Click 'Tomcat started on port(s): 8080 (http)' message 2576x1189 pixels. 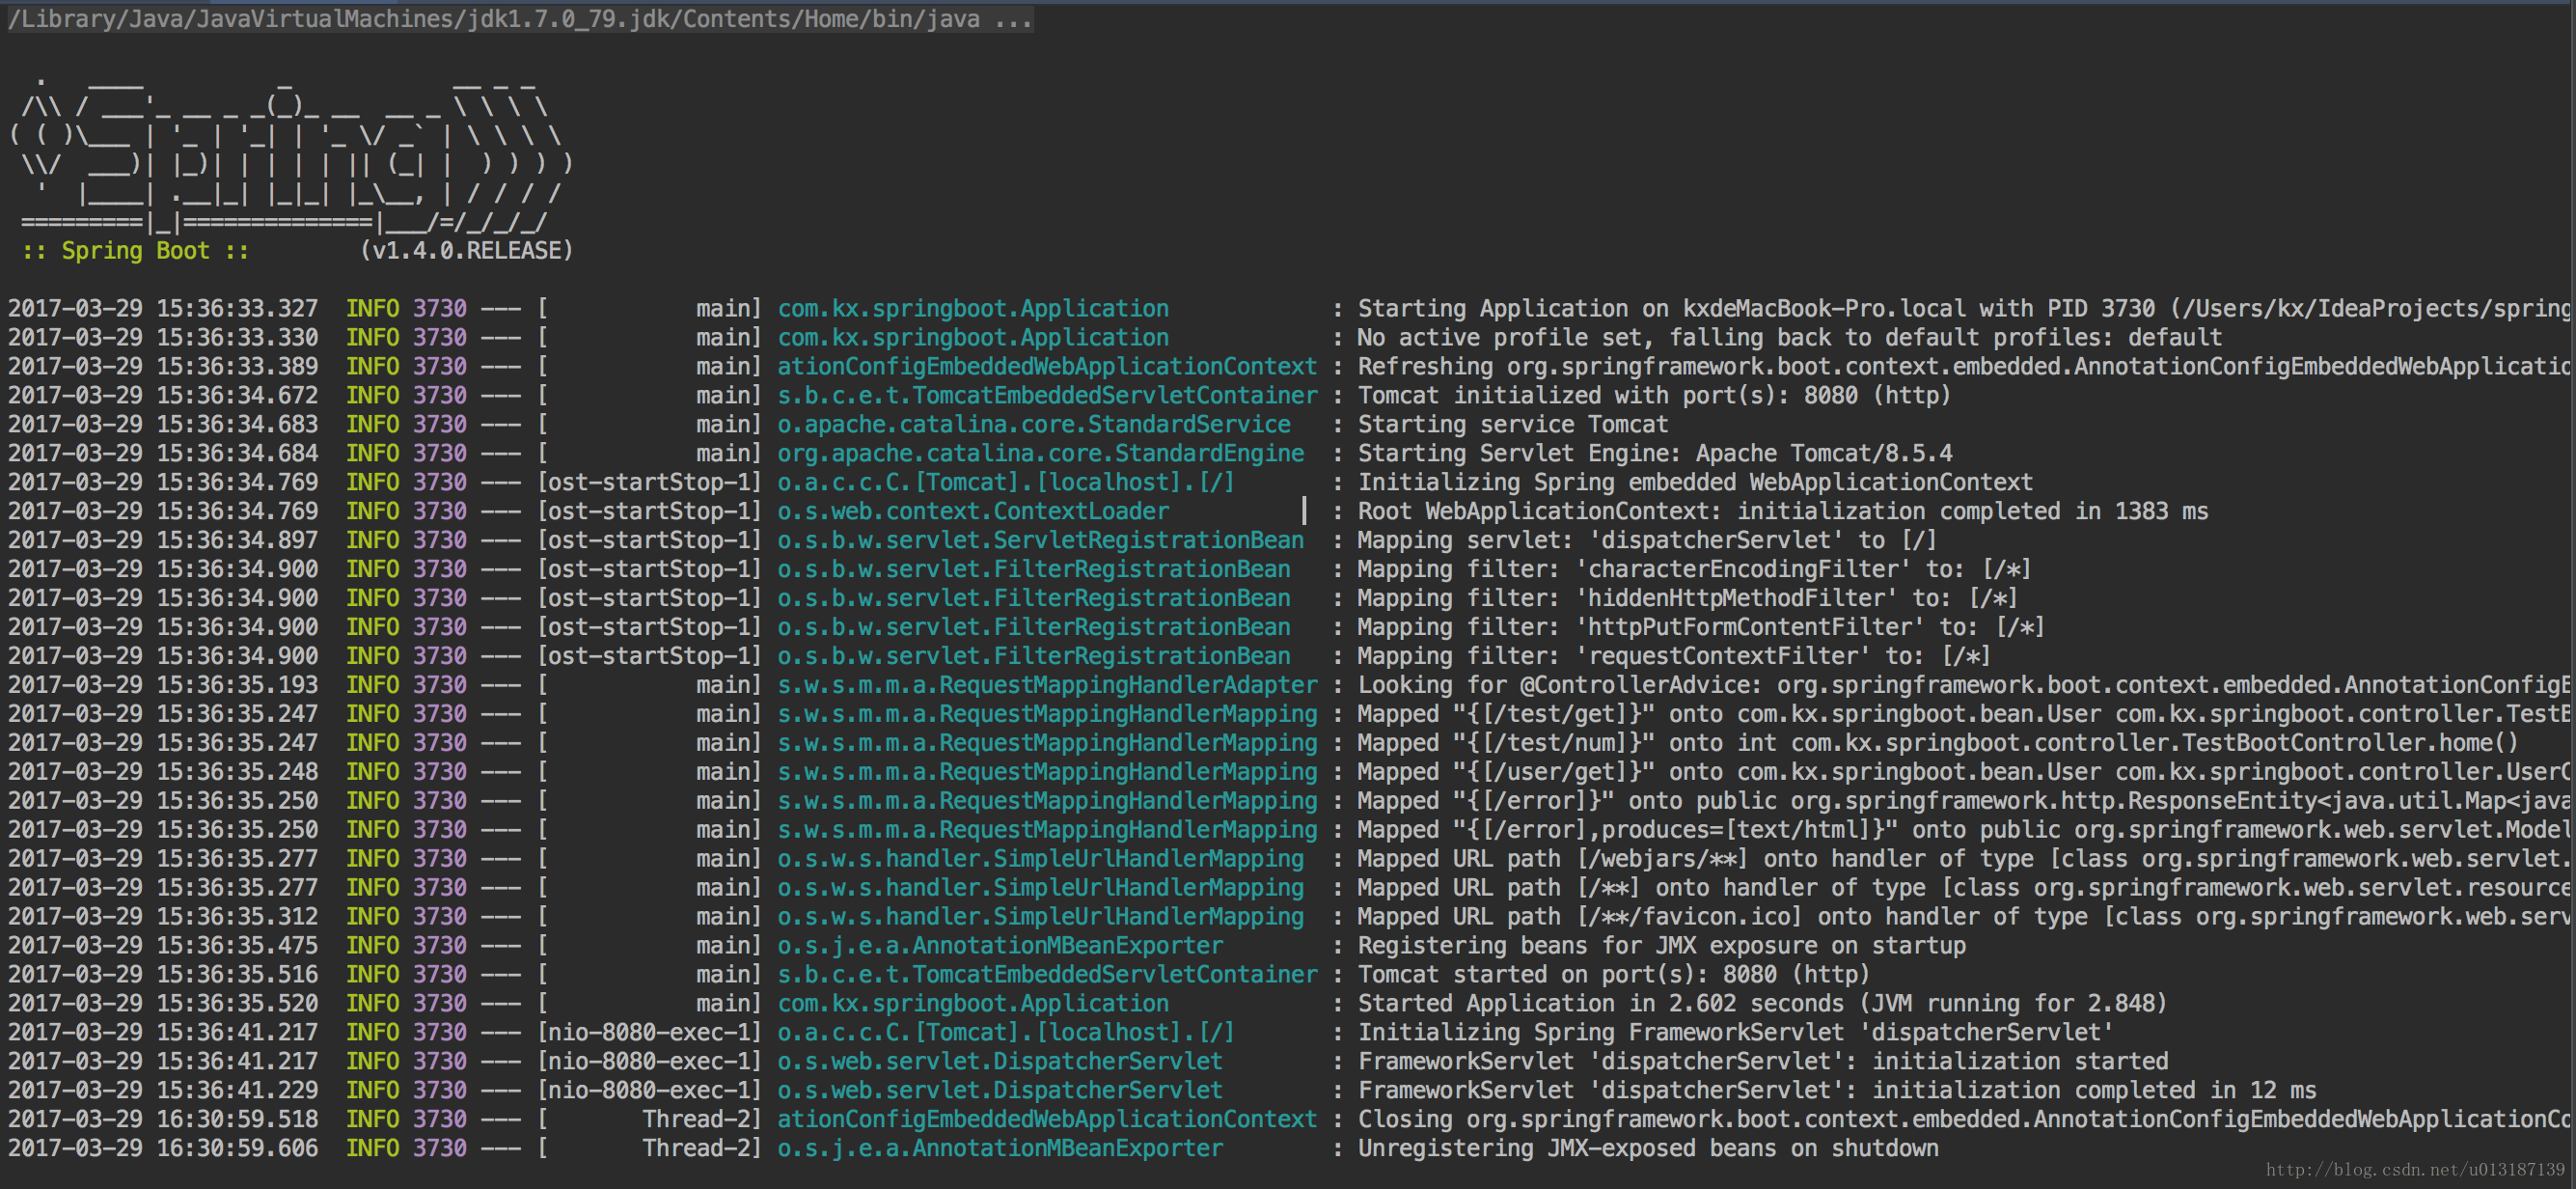click(1613, 976)
